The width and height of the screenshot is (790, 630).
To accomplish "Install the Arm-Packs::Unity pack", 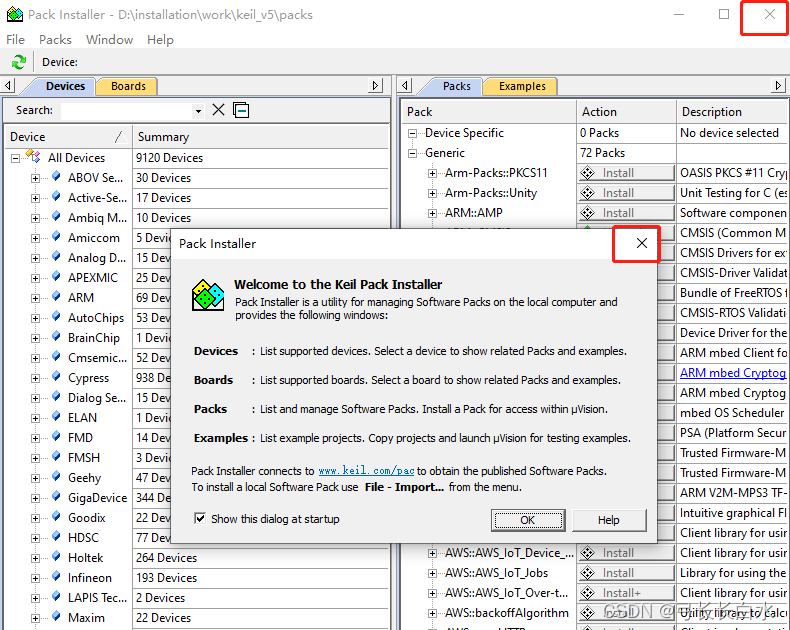I will pyautogui.click(x=626, y=193).
